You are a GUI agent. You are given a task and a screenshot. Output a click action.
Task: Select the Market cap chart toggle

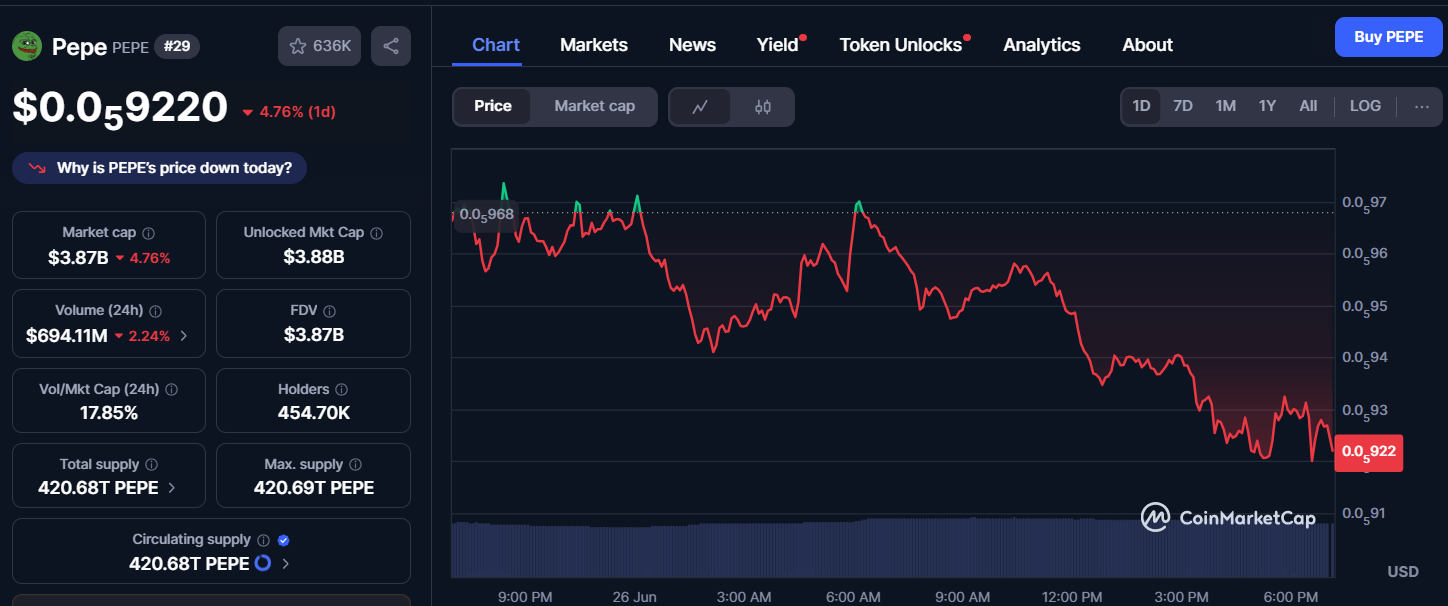(595, 107)
